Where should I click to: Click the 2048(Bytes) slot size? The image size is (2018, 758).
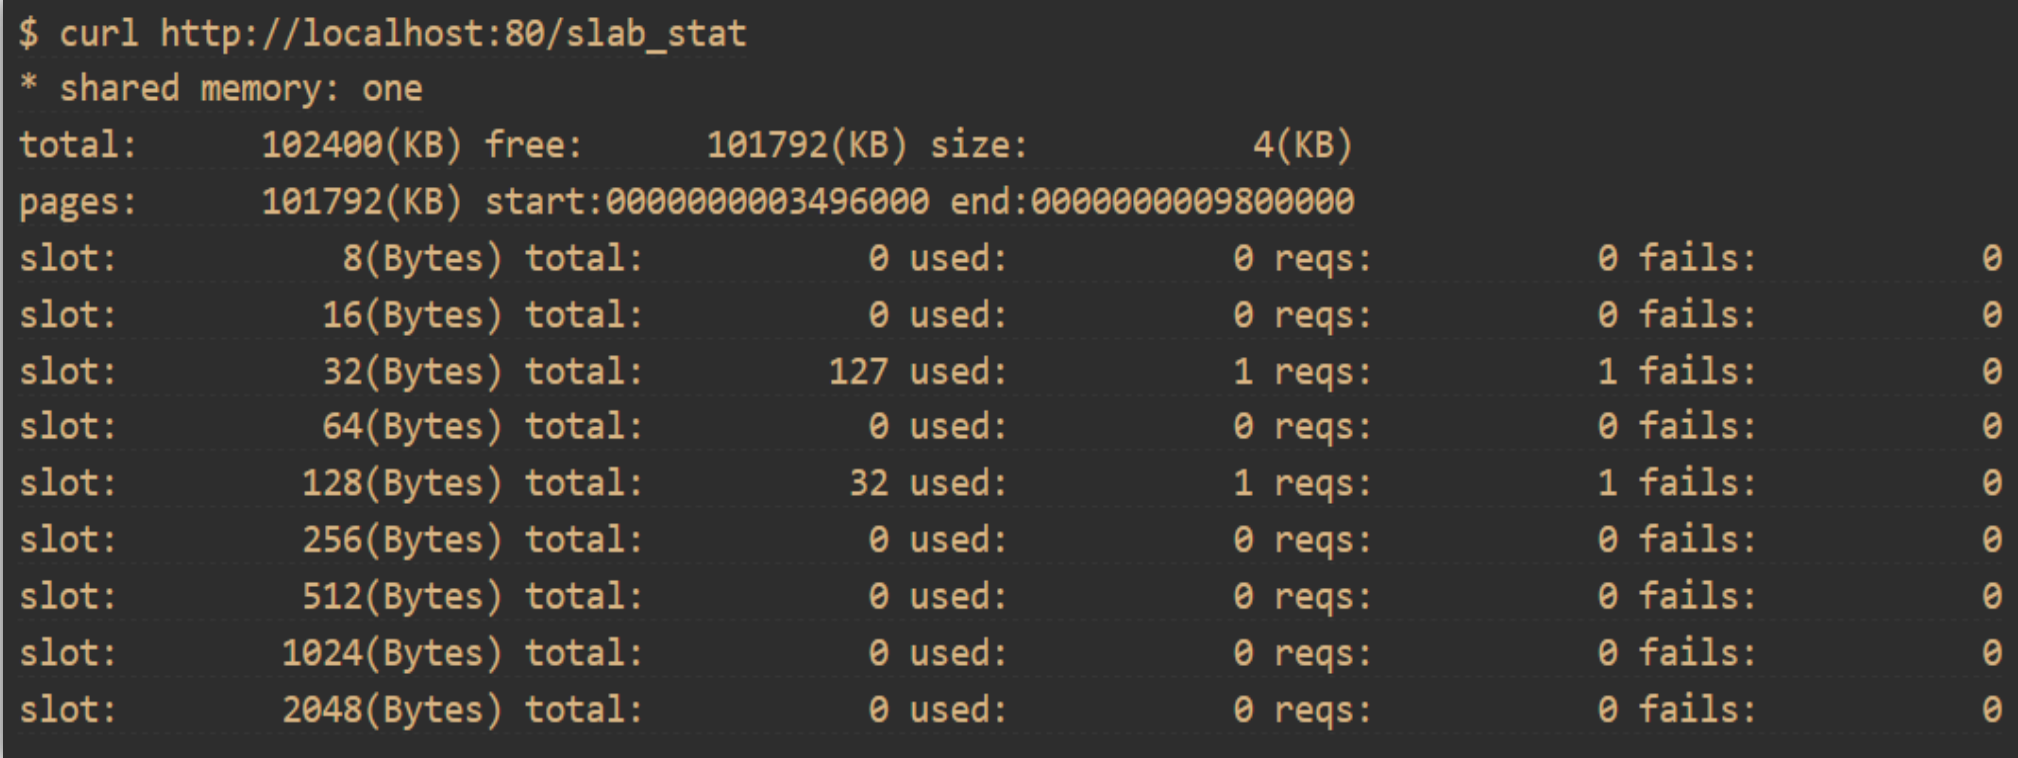pyautogui.click(x=391, y=710)
